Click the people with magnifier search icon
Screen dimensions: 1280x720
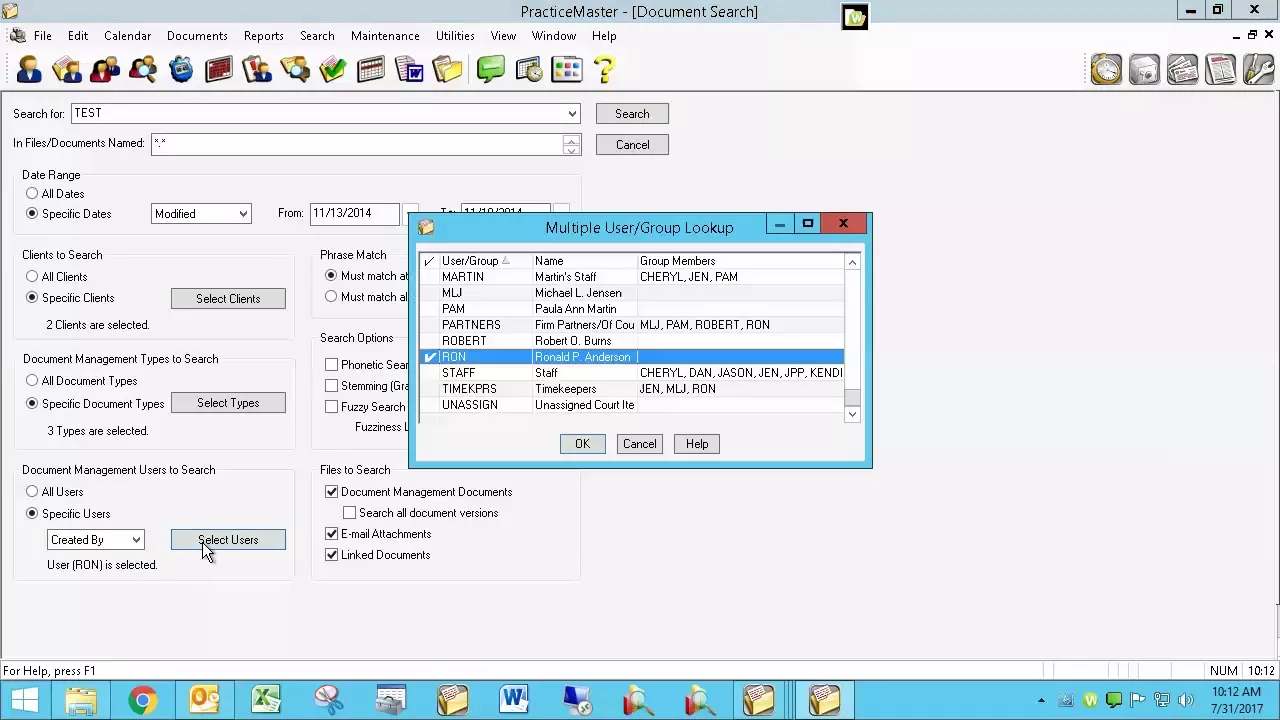(143, 69)
